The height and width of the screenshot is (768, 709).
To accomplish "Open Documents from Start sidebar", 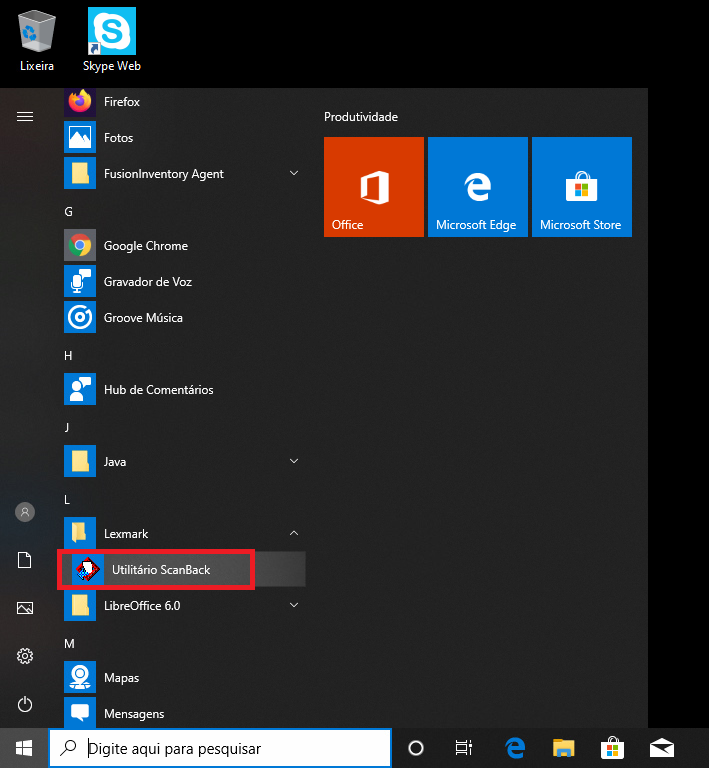I will [x=25, y=560].
